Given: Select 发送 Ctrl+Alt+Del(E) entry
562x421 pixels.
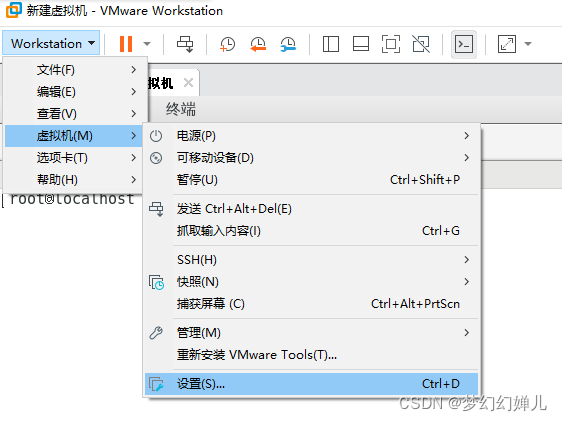Looking at the screenshot, I should point(311,209).
